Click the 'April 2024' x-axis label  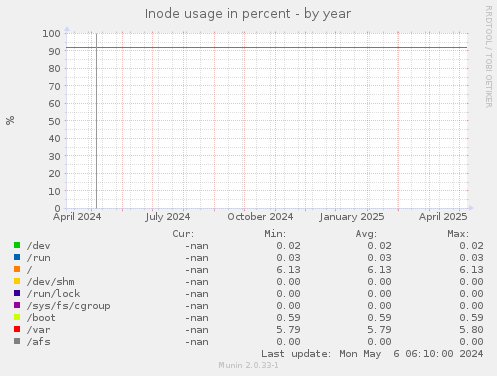(x=77, y=217)
